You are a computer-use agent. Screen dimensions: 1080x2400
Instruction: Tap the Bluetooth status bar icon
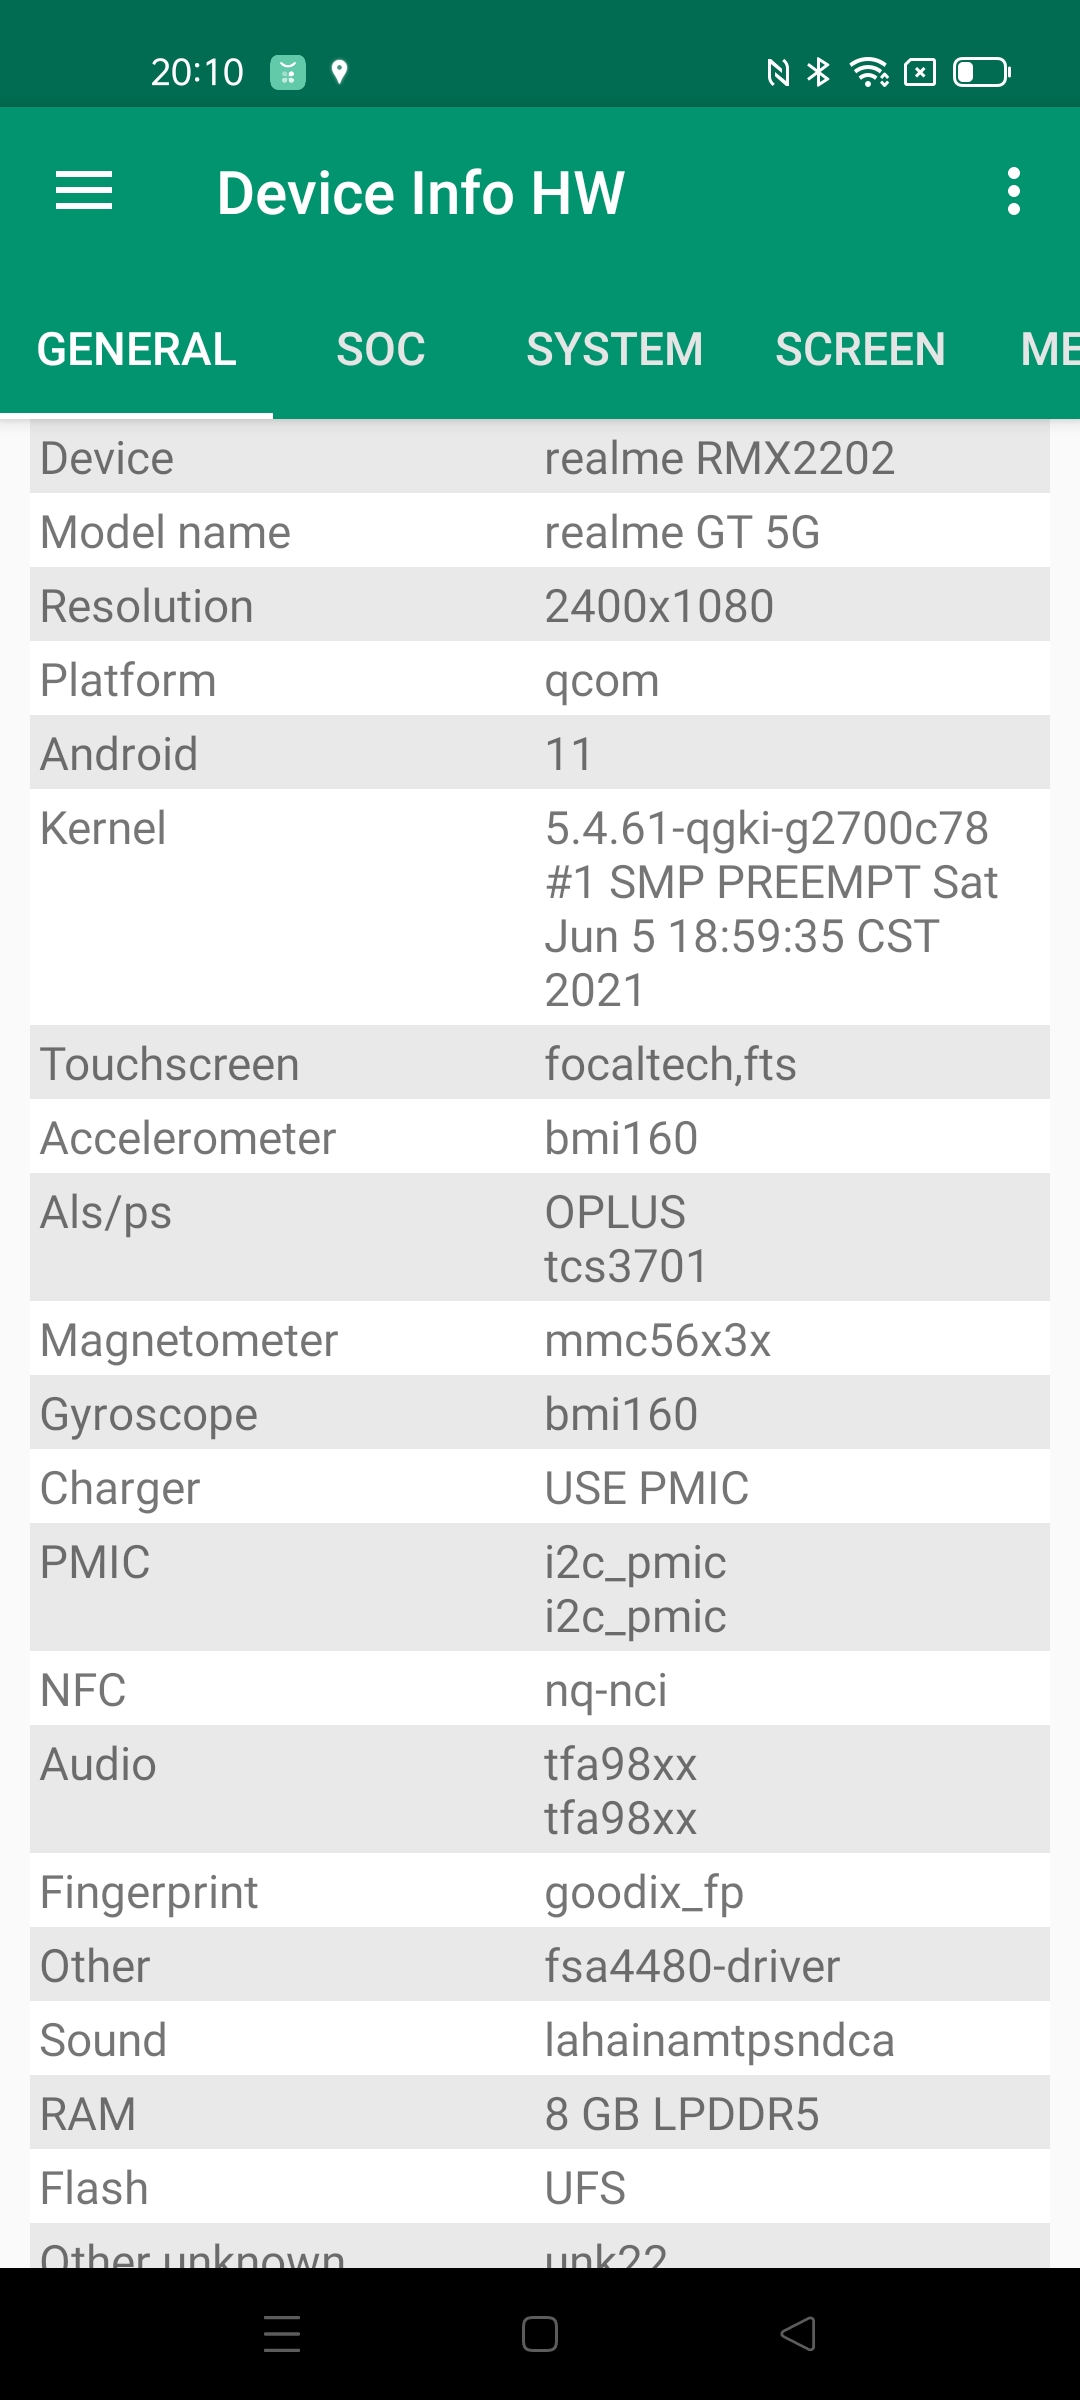point(819,72)
